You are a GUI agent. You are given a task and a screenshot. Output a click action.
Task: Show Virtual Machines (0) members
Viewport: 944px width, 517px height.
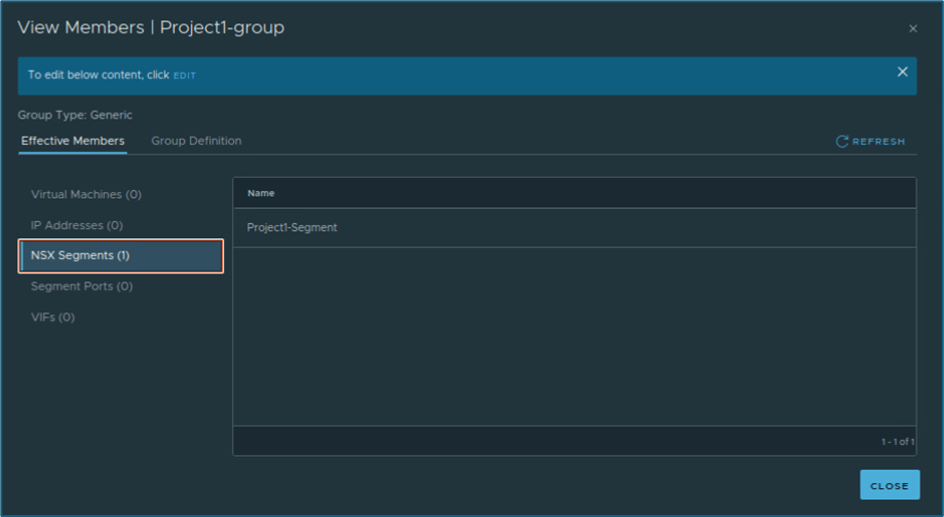pos(86,194)
